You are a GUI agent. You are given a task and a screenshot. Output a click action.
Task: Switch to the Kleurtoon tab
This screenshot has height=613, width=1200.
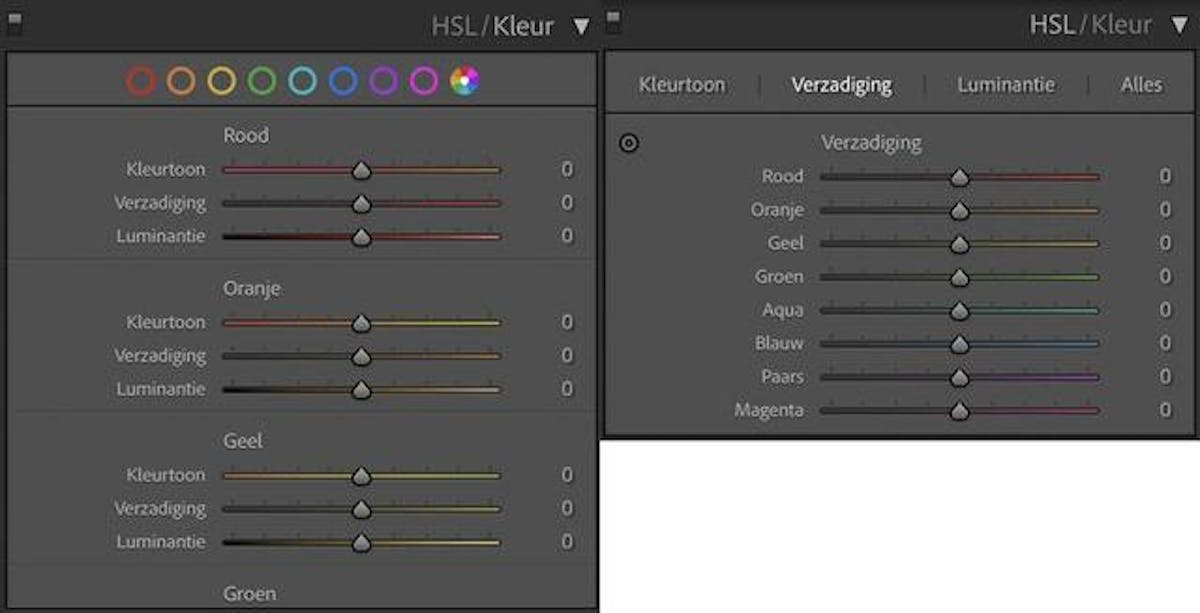[x=682, y=85]
